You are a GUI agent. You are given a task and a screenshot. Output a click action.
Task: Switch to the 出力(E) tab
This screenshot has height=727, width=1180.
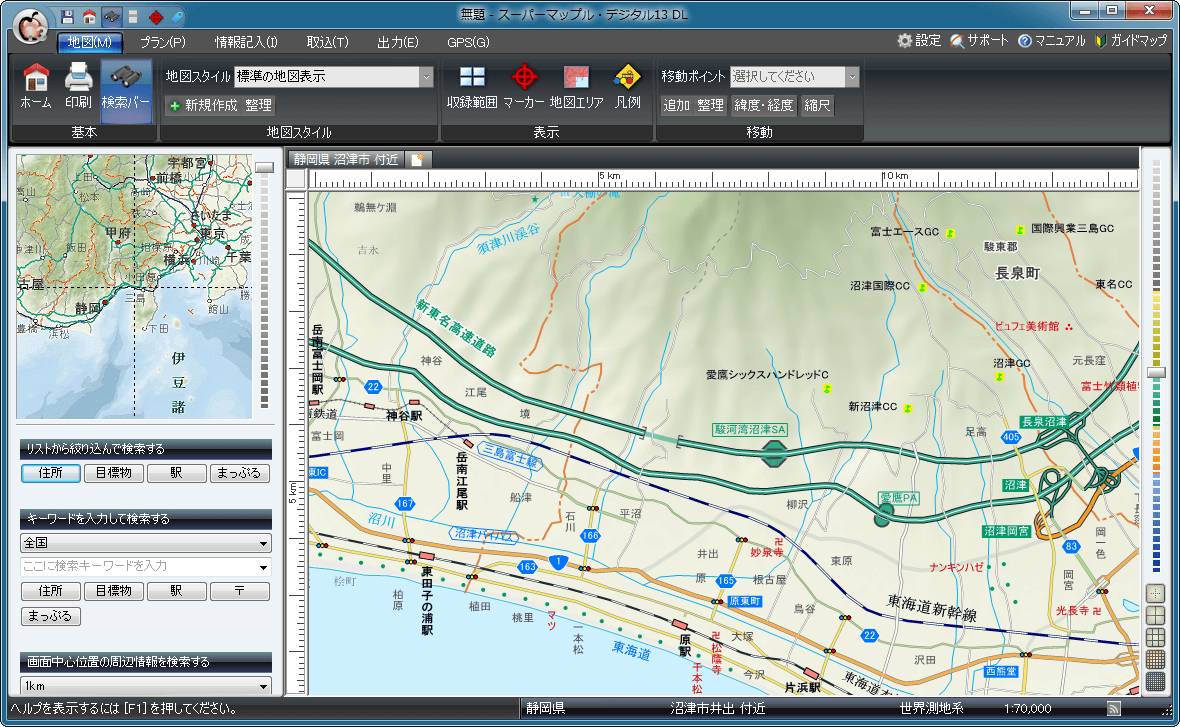click(397, 42)
